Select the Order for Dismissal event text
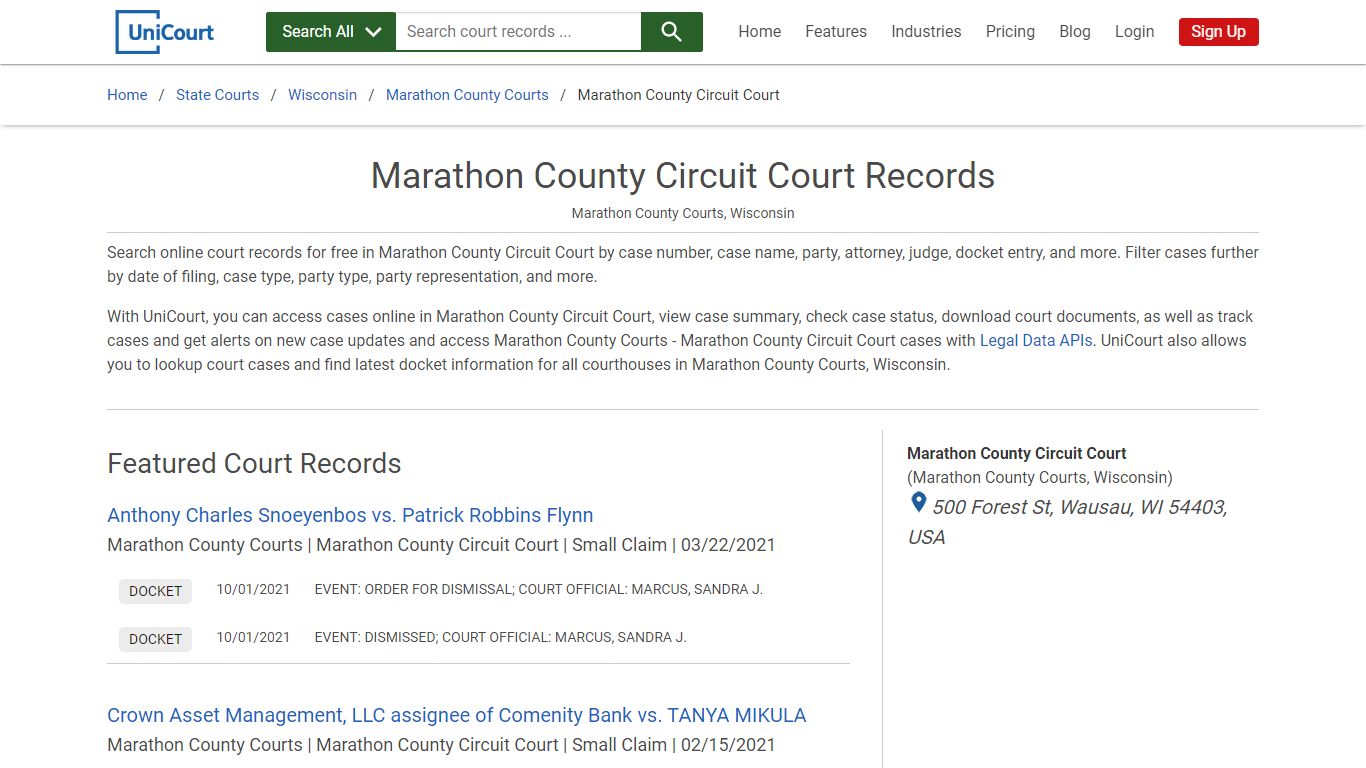This screenshot has height=768, width=1366. [x=539, y=590]
